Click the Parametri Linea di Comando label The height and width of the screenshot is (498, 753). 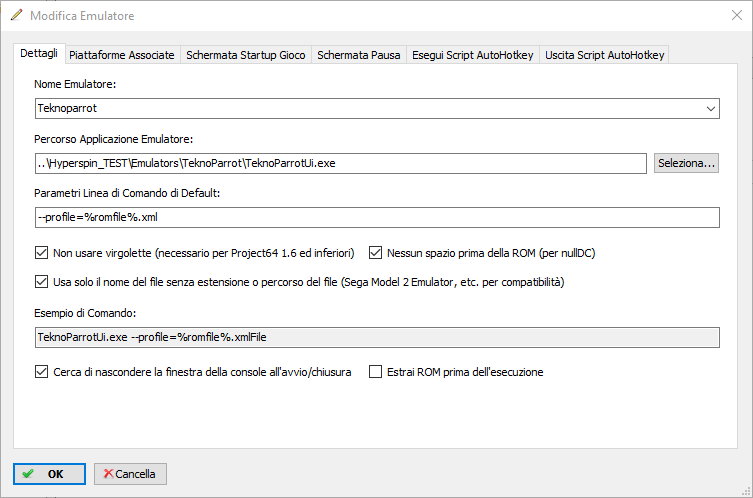[x=127, y=193]
